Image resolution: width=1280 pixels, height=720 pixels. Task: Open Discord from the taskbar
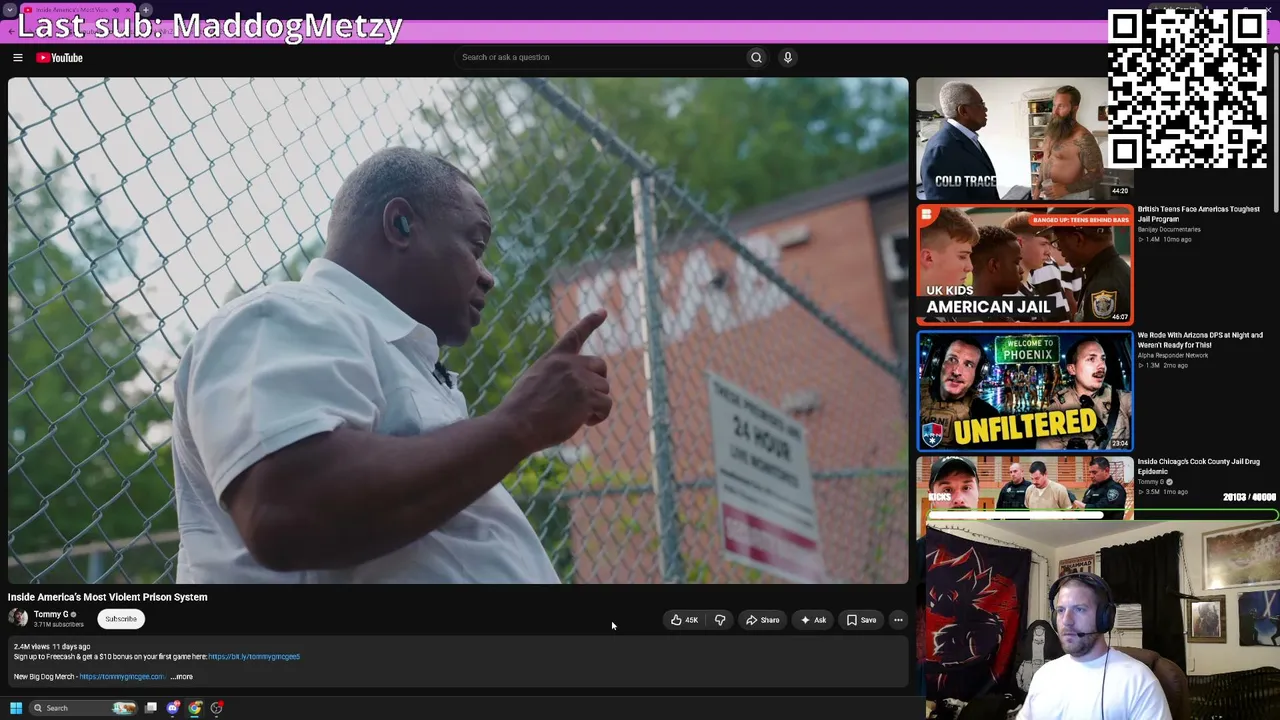[173, 708]
